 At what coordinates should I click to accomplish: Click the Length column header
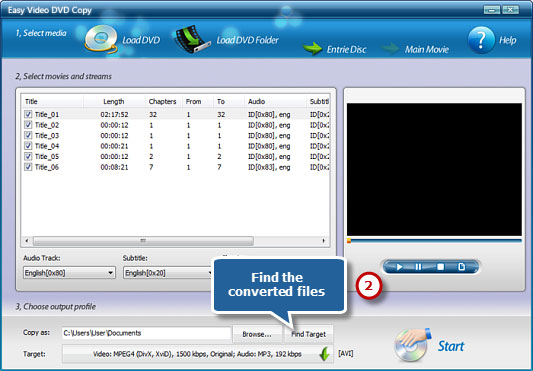click(x=114, y=101)
